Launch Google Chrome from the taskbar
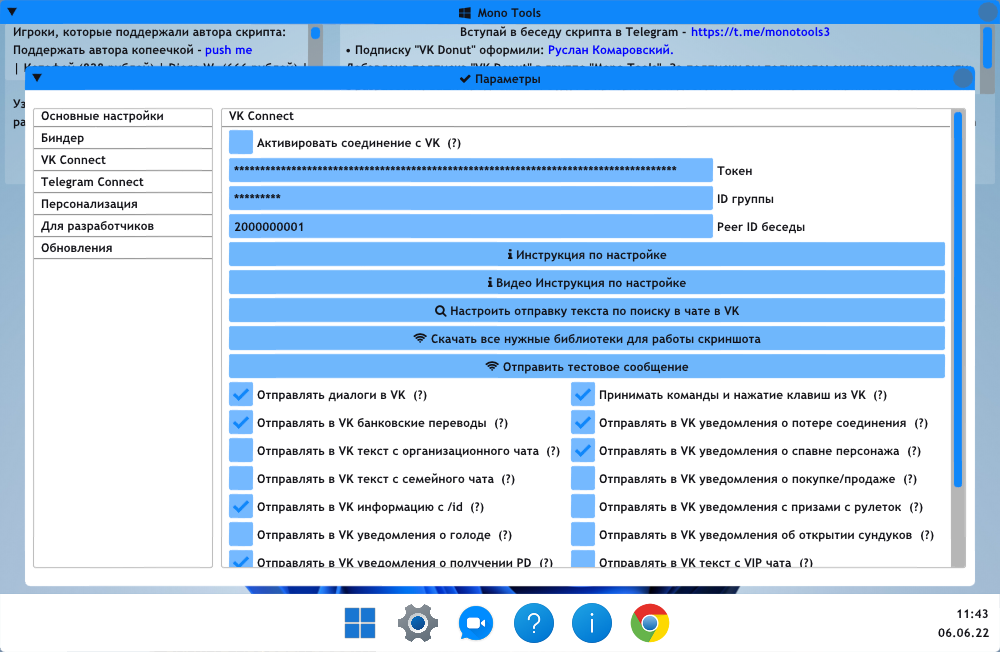This screenshot has height=652, width=1000. pyautogui.click(x=650, y=623)
